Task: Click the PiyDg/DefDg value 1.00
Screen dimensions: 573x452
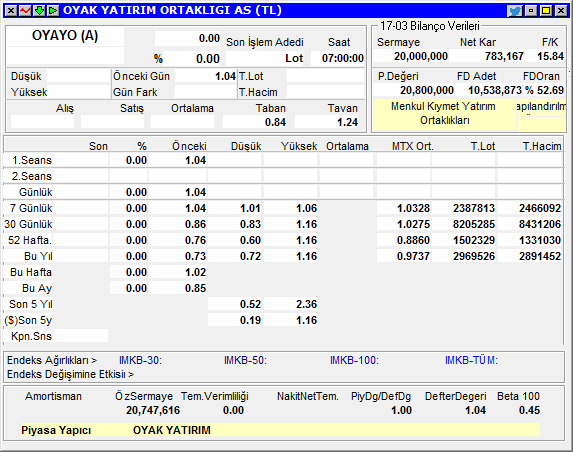Action: (401, 410)
